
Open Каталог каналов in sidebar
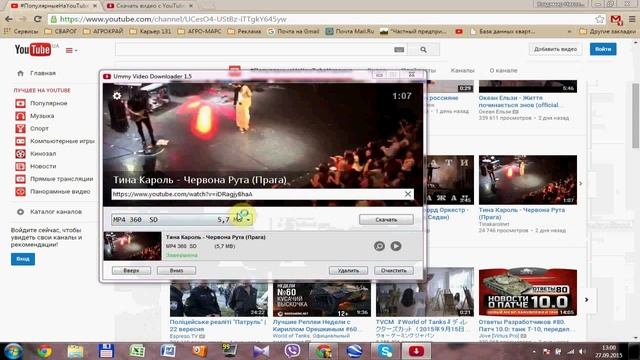click(56, 212)
